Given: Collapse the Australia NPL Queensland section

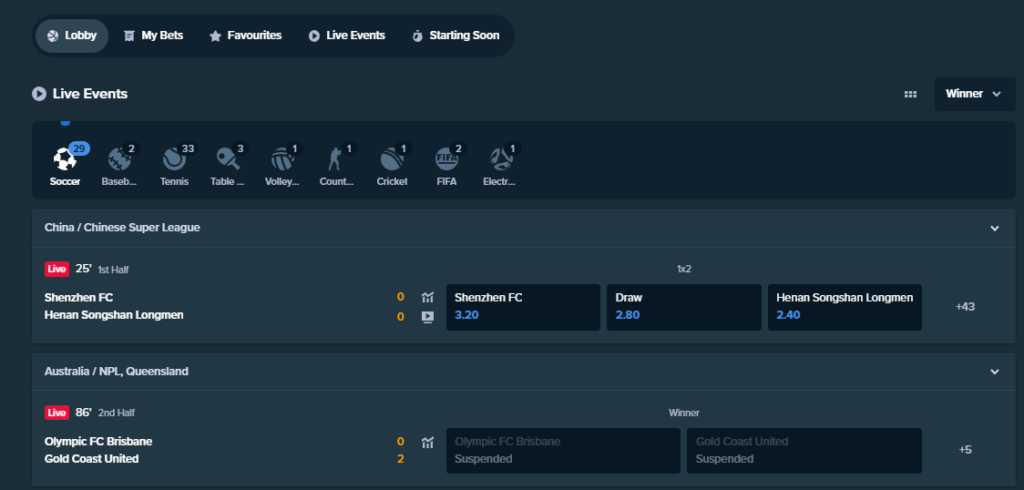Looking at the screenshot, I should point(995,372).
